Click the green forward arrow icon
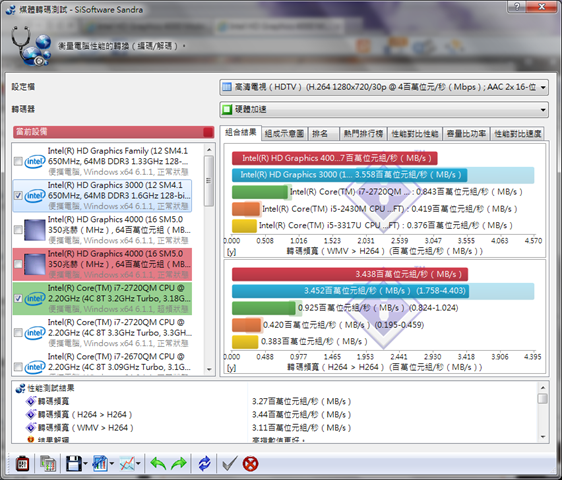Viewport: 562px width, 480px height. tap(179, 464)
